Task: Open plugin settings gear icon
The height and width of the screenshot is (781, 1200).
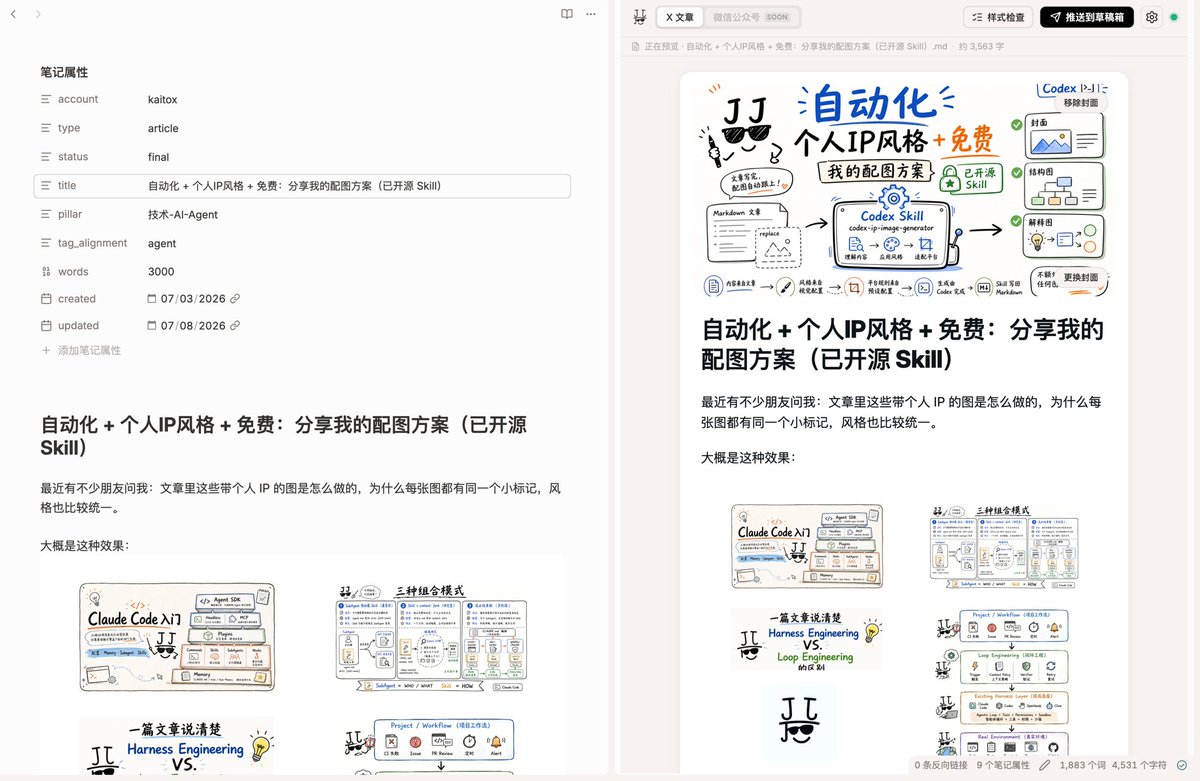Action: point(1152,17)
